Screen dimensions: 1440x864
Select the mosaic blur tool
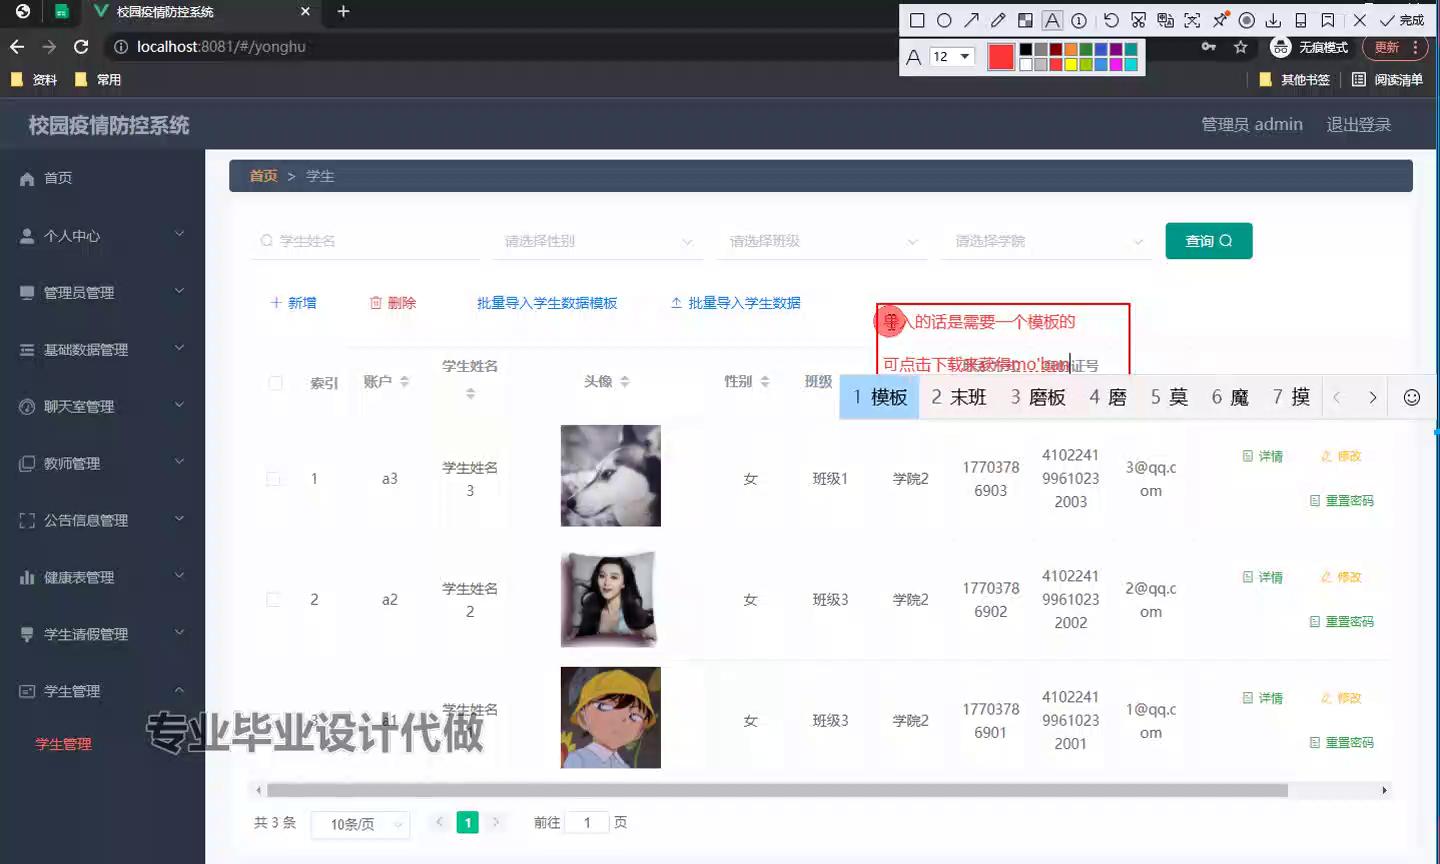tap(1025, 20)
